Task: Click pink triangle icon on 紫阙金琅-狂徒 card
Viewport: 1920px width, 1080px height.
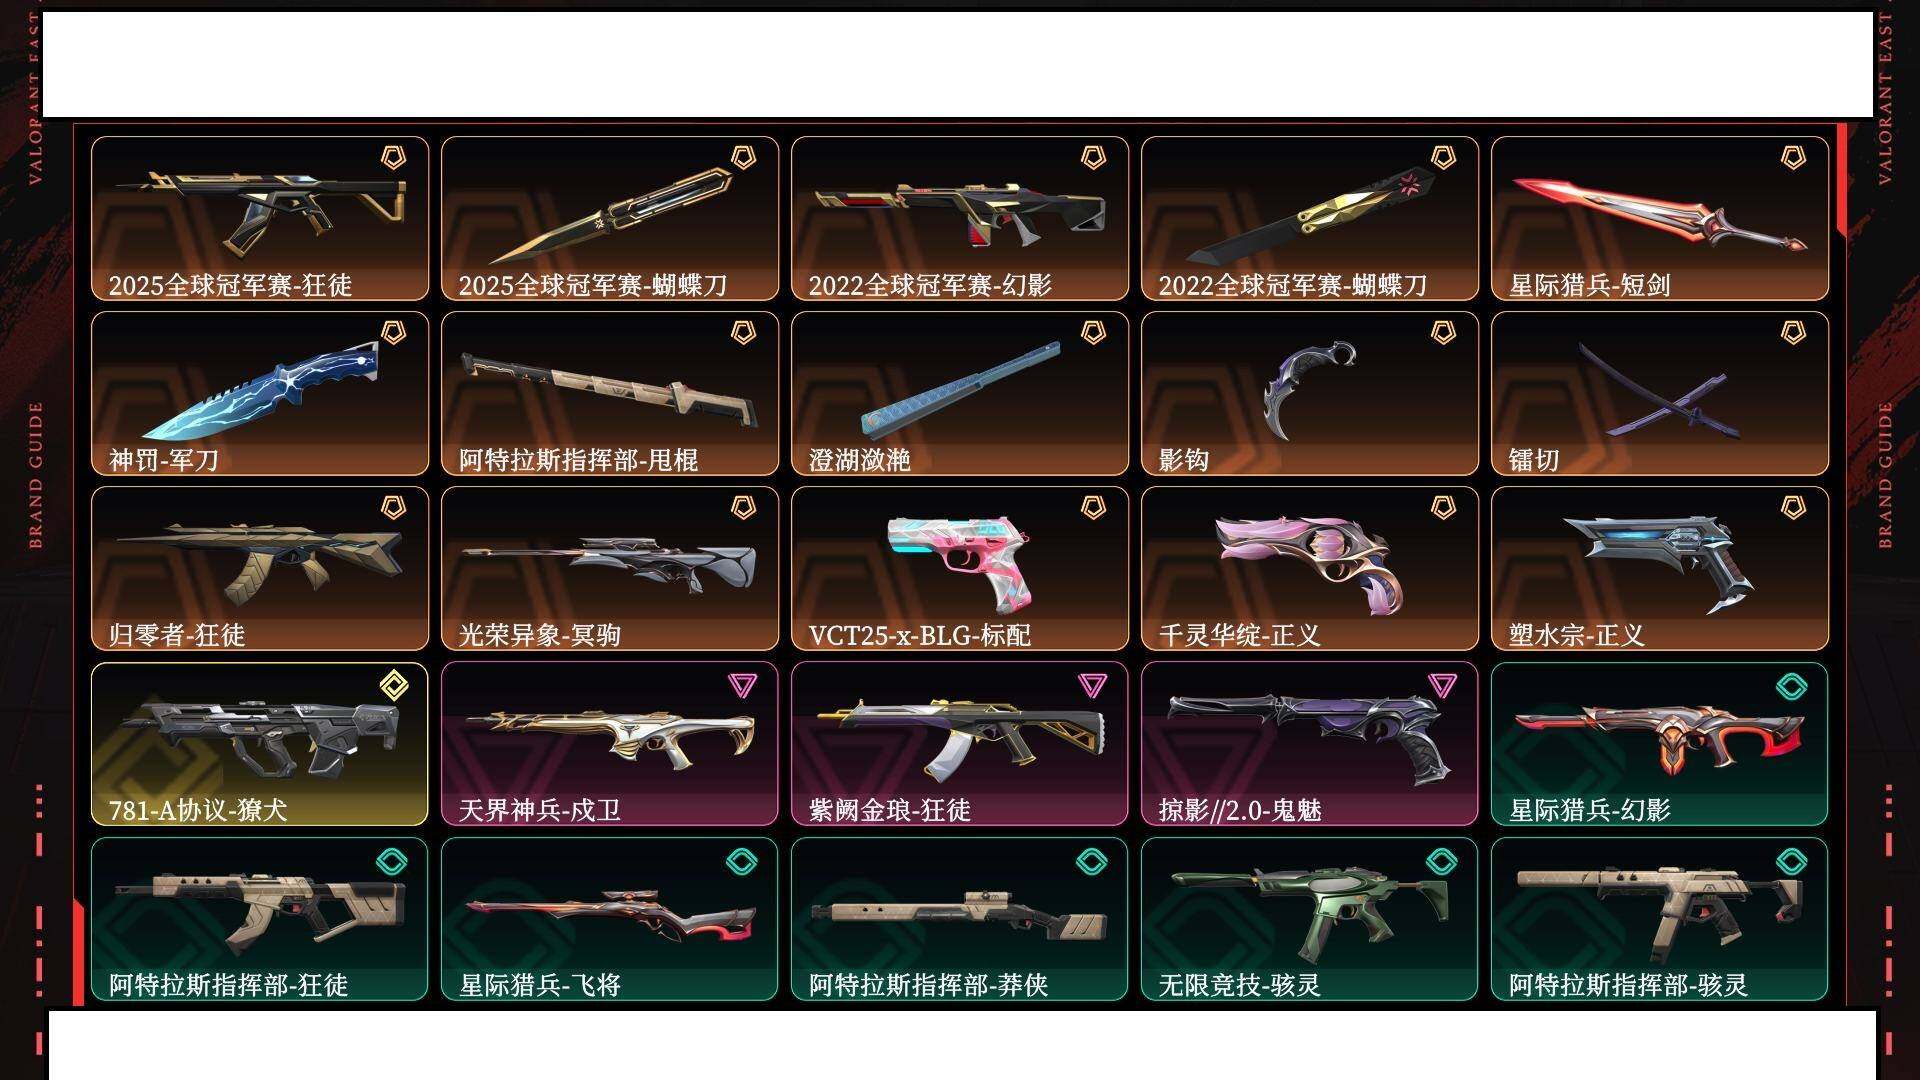Action: coord(1092,685)
